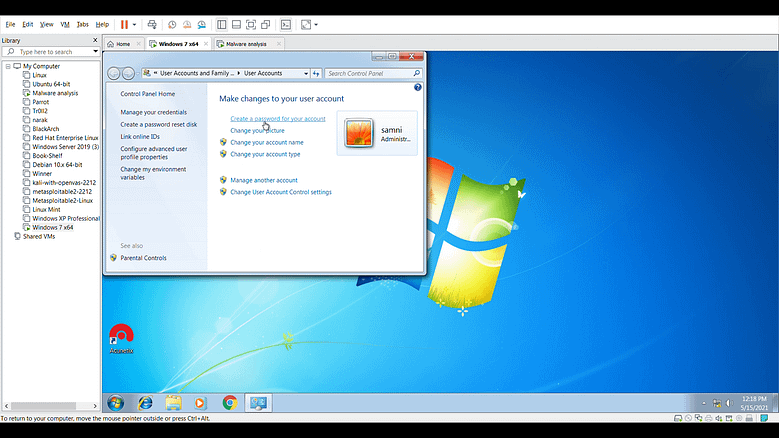Open the Snapshot Manager icon
Screen dimensions: 779x438
tap(202, 24)
